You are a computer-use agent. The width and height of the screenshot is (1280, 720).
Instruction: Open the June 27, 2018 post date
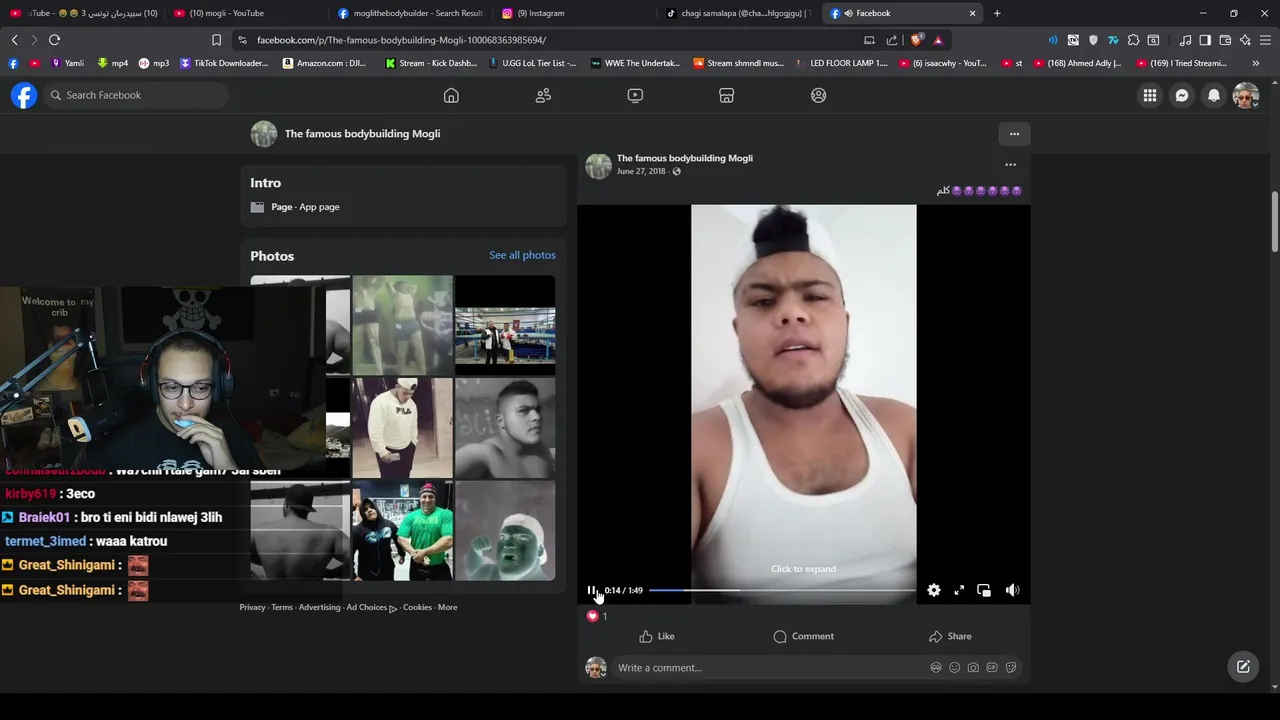coord(641,171)
